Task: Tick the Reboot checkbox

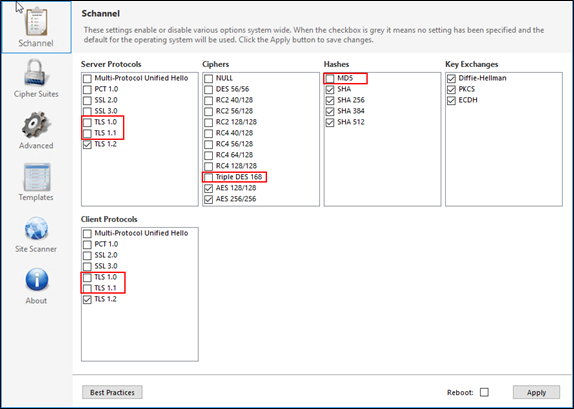Action: [484, 392]
